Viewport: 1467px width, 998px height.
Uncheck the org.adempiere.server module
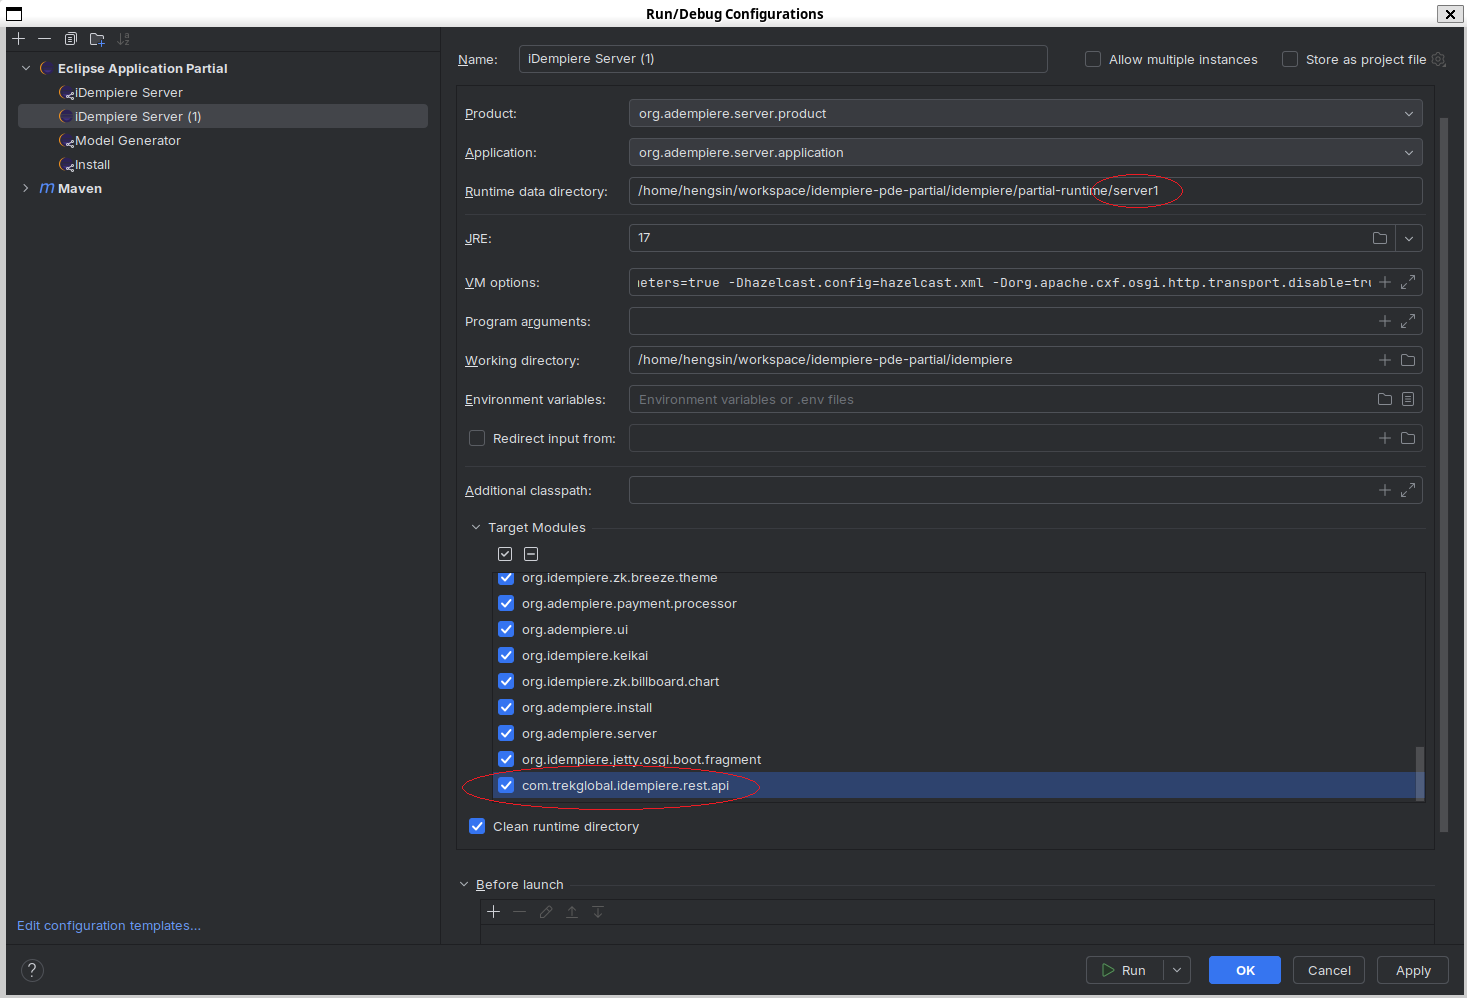pyautogui.click(x=506, y=734)
